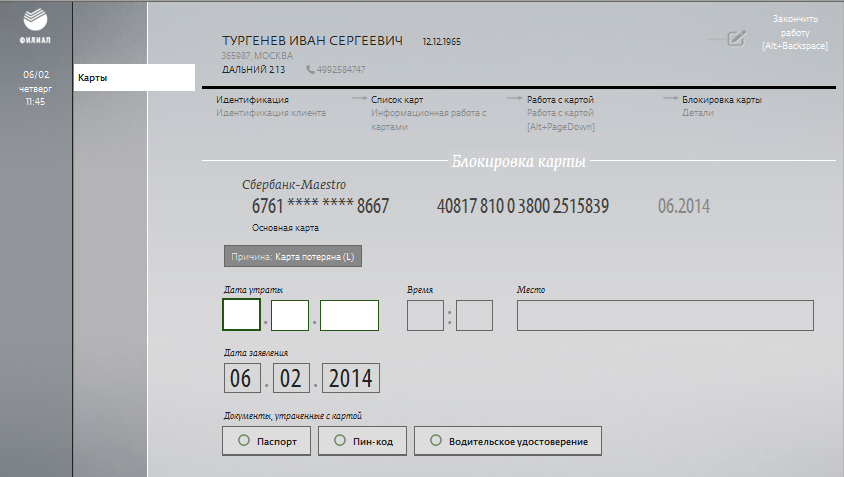Viewport: 844px width, 477px height.
Task: Click the birth date 12.12.1965
Action: pos(441,41)
